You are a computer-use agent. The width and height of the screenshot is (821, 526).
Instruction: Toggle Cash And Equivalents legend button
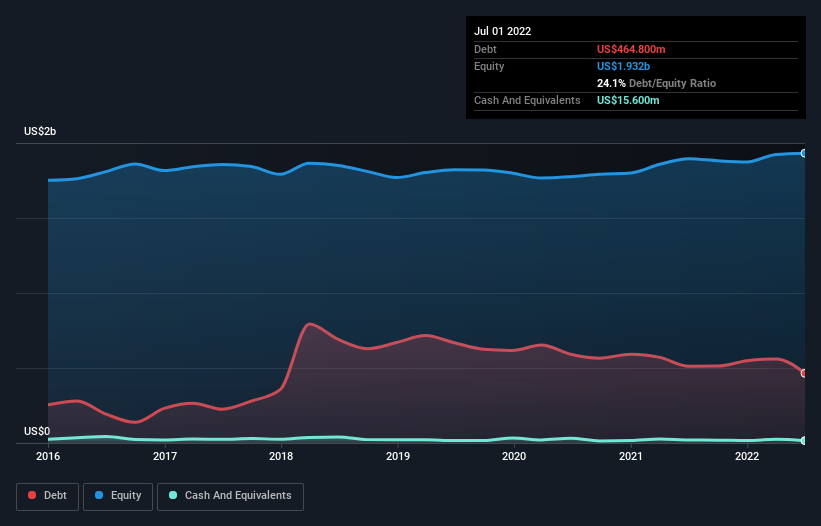point(230,496)
